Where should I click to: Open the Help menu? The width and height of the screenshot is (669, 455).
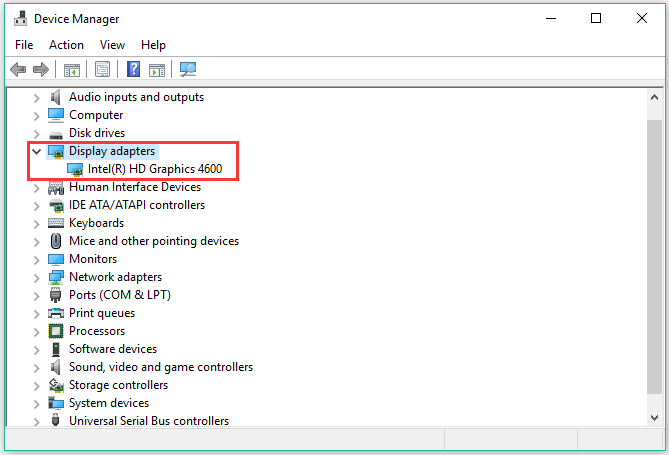tap(153, 45)
